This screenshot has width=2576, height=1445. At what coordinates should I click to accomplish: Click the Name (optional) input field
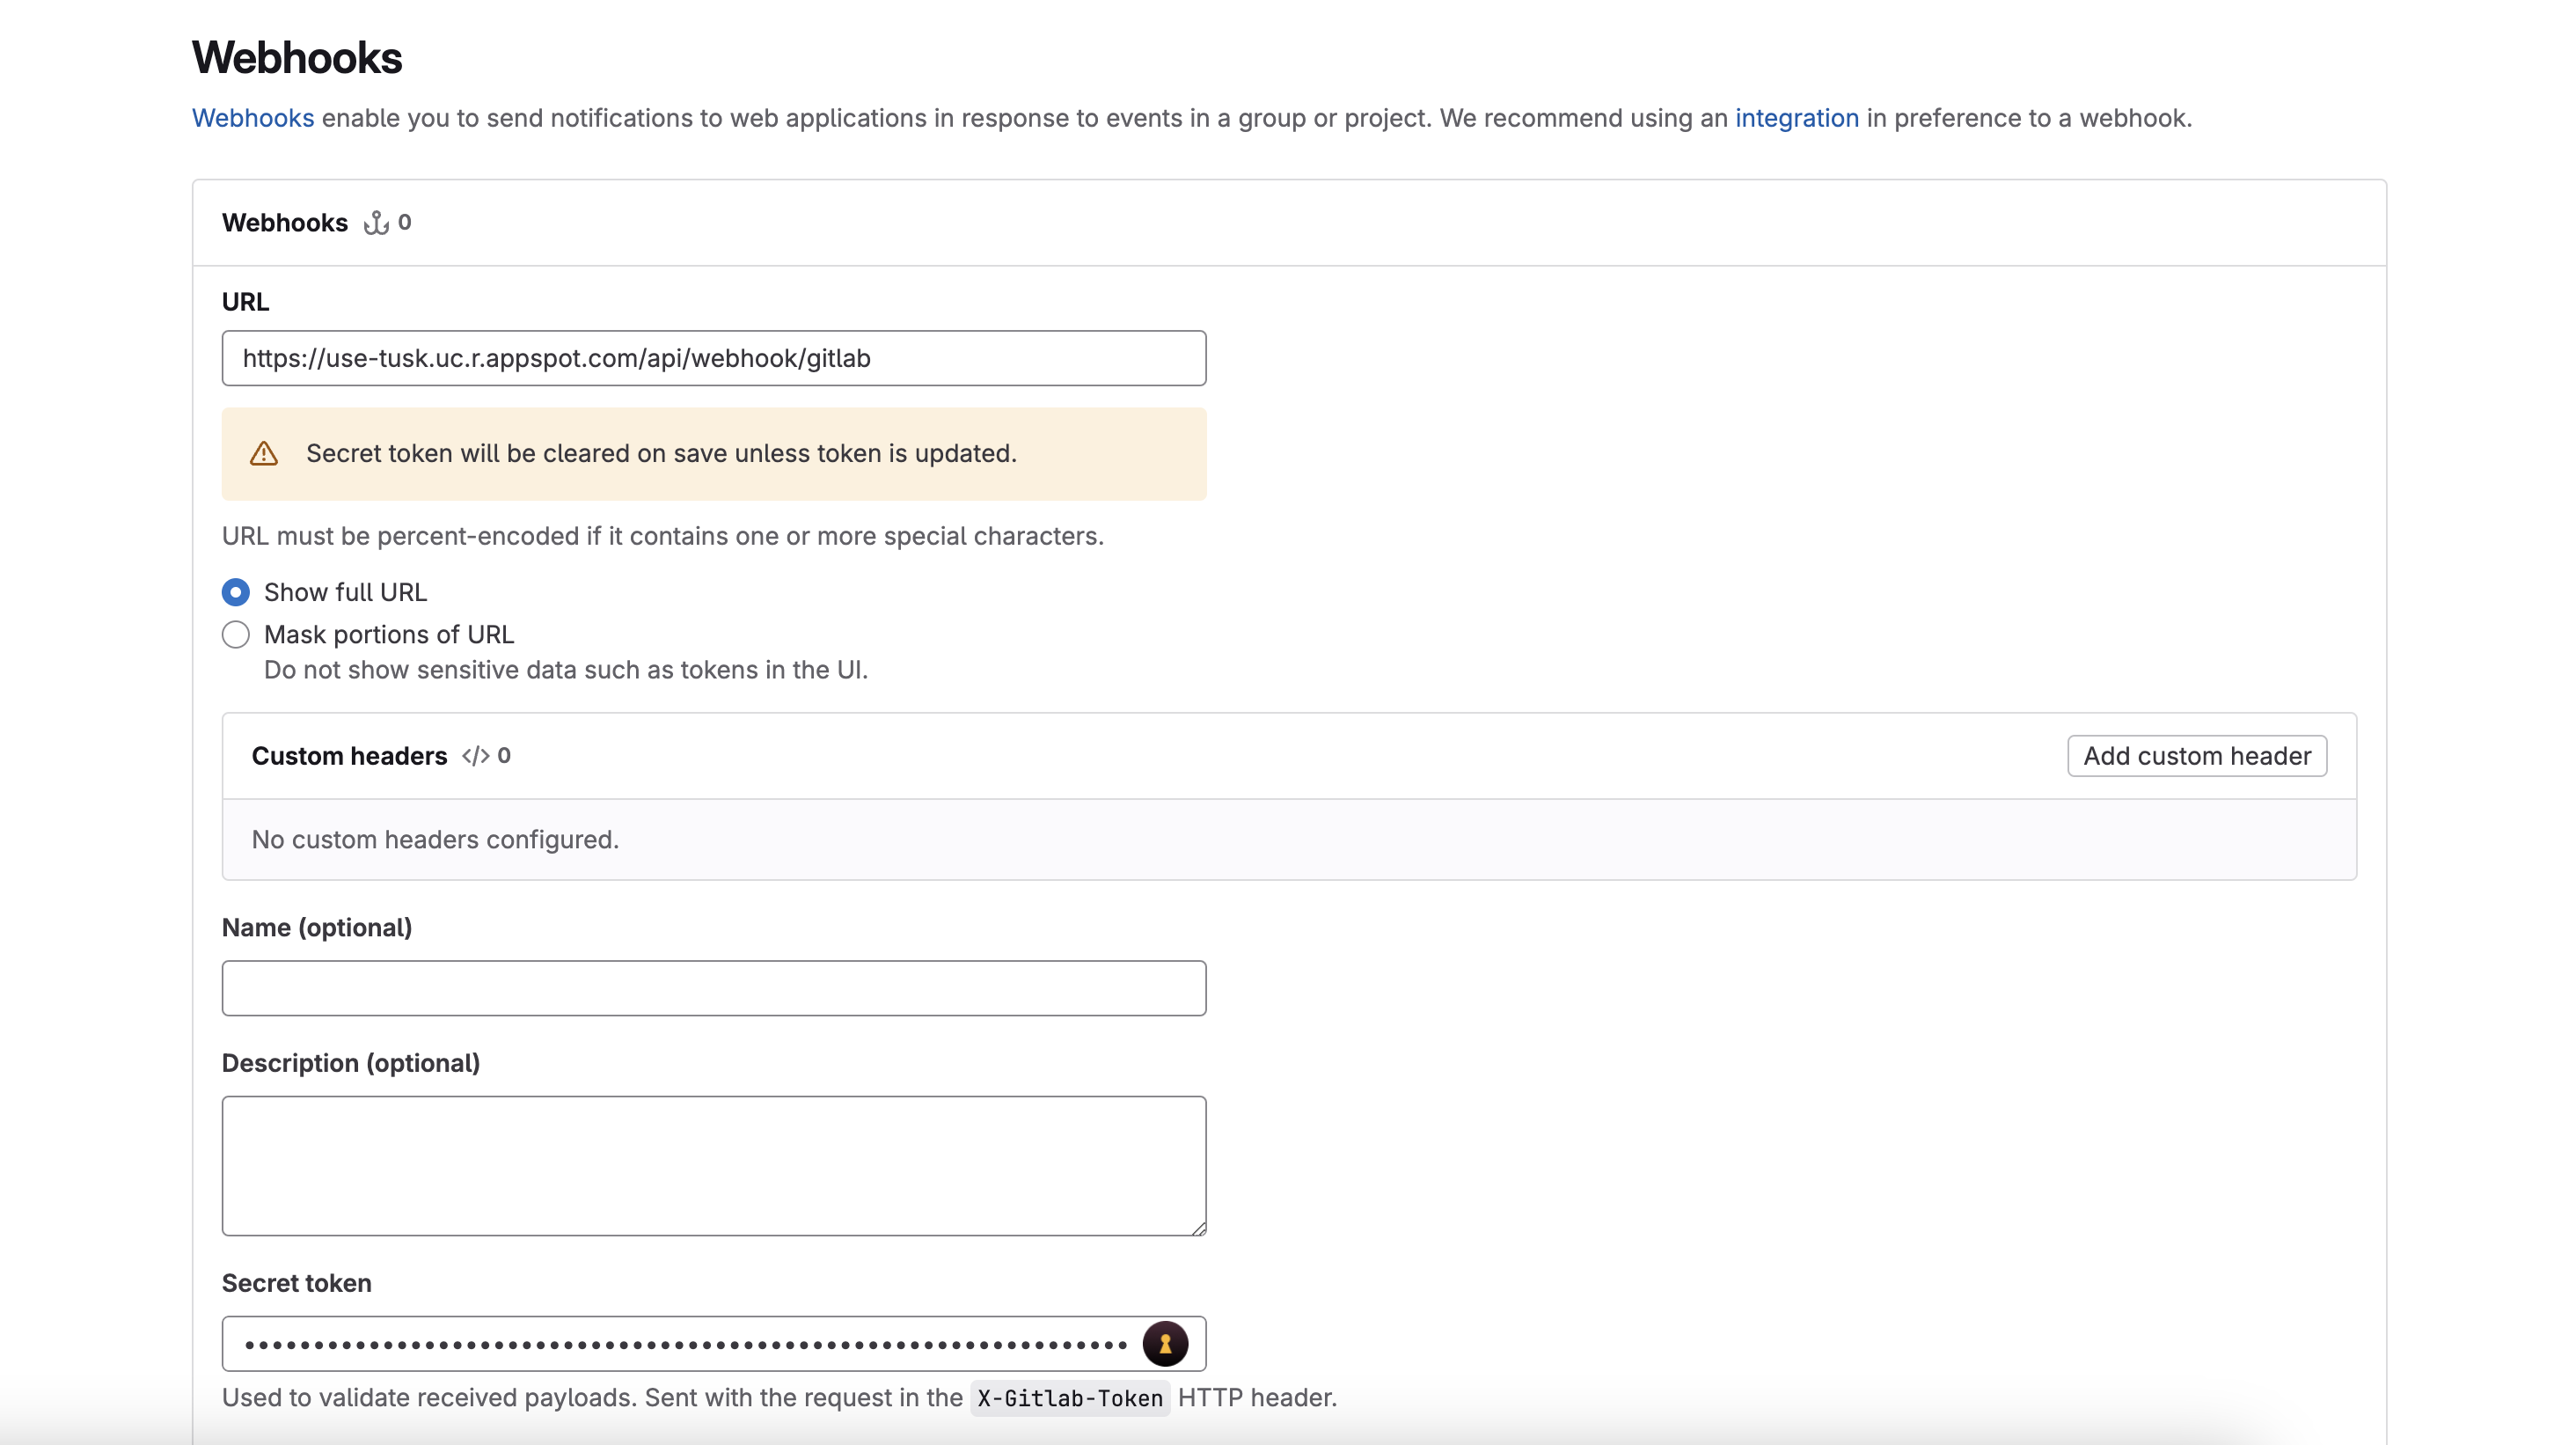714,988
